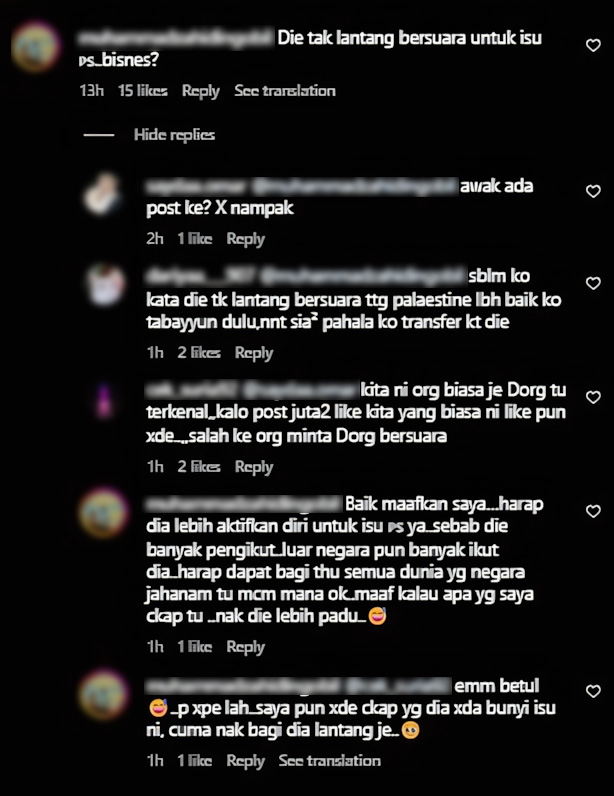614x796 pixels.
Task: Like the 'Baik maafkan saya' reply
Action: click(x=593, y=511)
